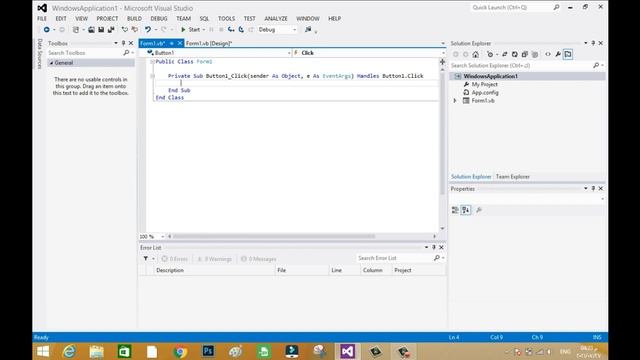Image resolution: width=640 pixels, height=360 pixels.
Task: Click the Step Into debug icon
Action: coord(231,29)
